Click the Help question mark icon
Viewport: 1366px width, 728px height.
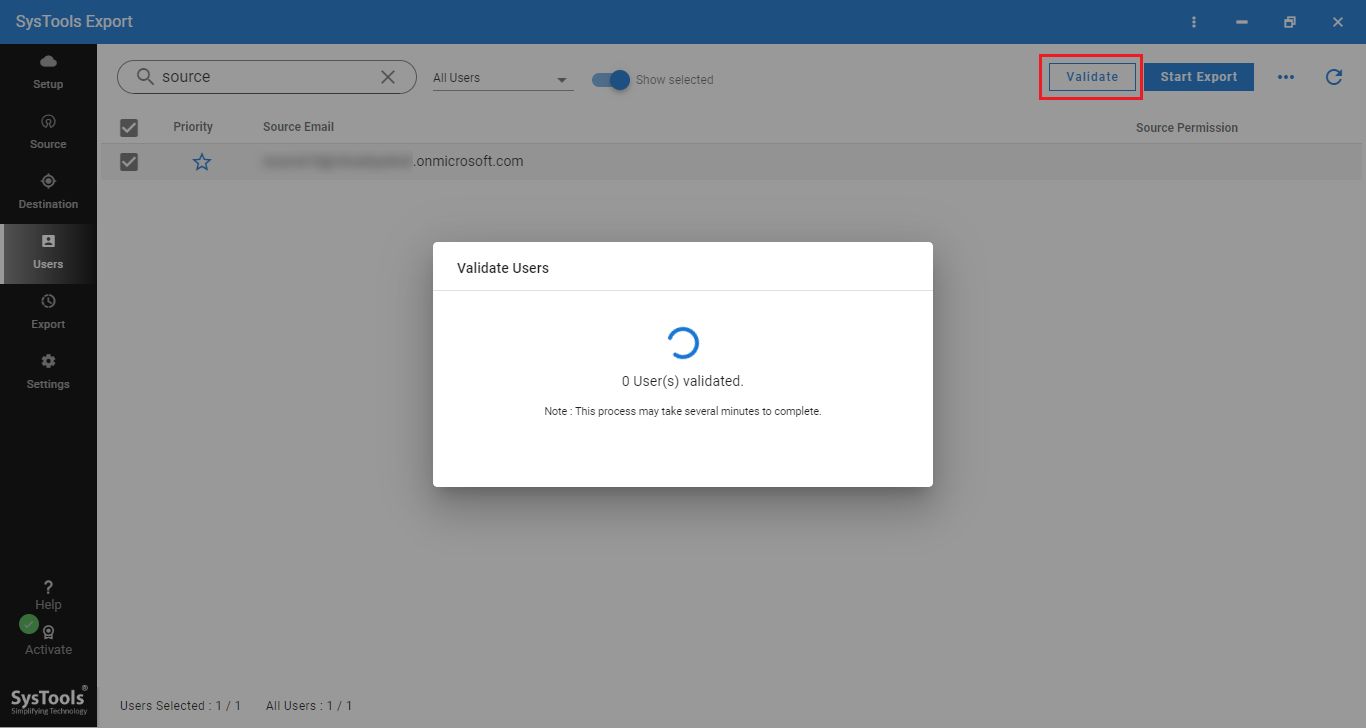(x=48, y=588)
